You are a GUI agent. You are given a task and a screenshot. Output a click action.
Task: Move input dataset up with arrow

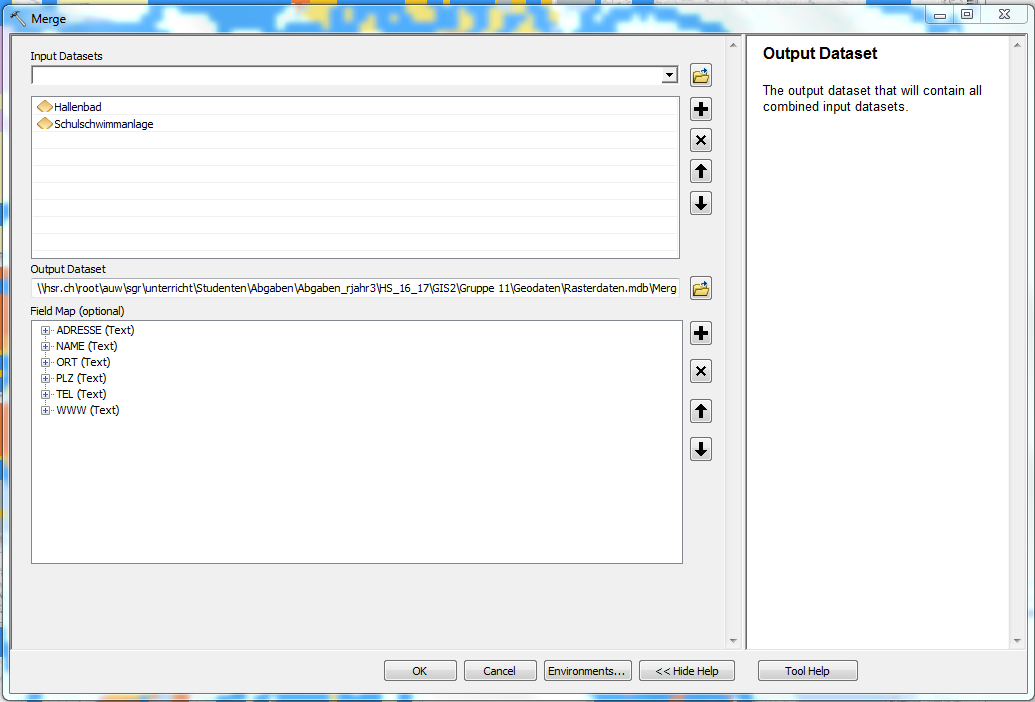701,171
